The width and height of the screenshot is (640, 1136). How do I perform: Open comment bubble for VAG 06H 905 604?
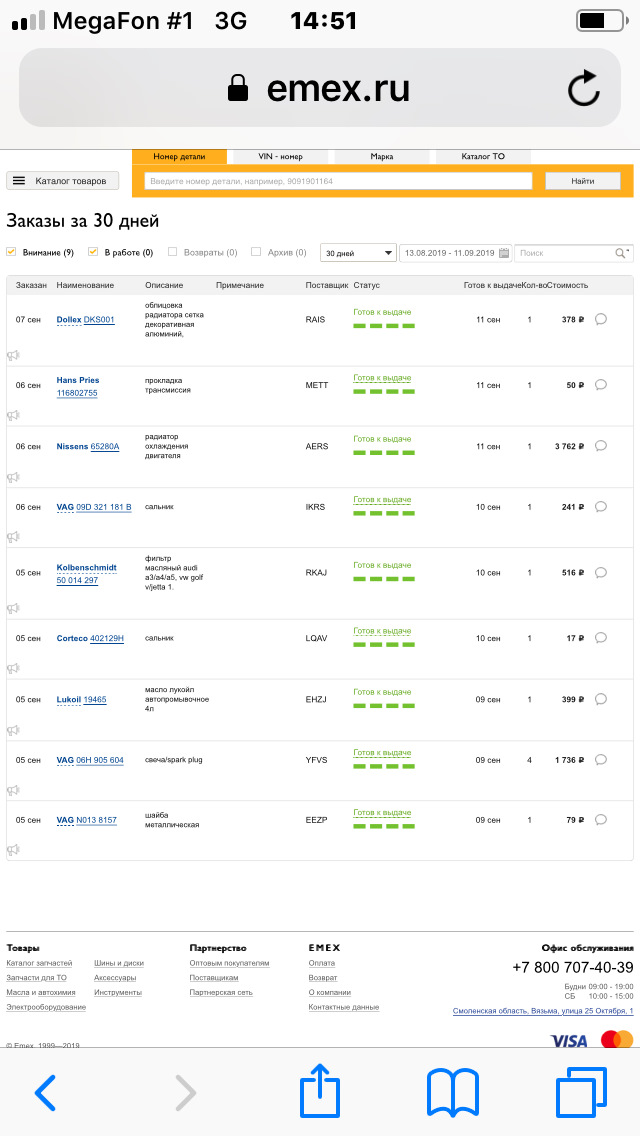pyautogui.click(x=600, y=760)
